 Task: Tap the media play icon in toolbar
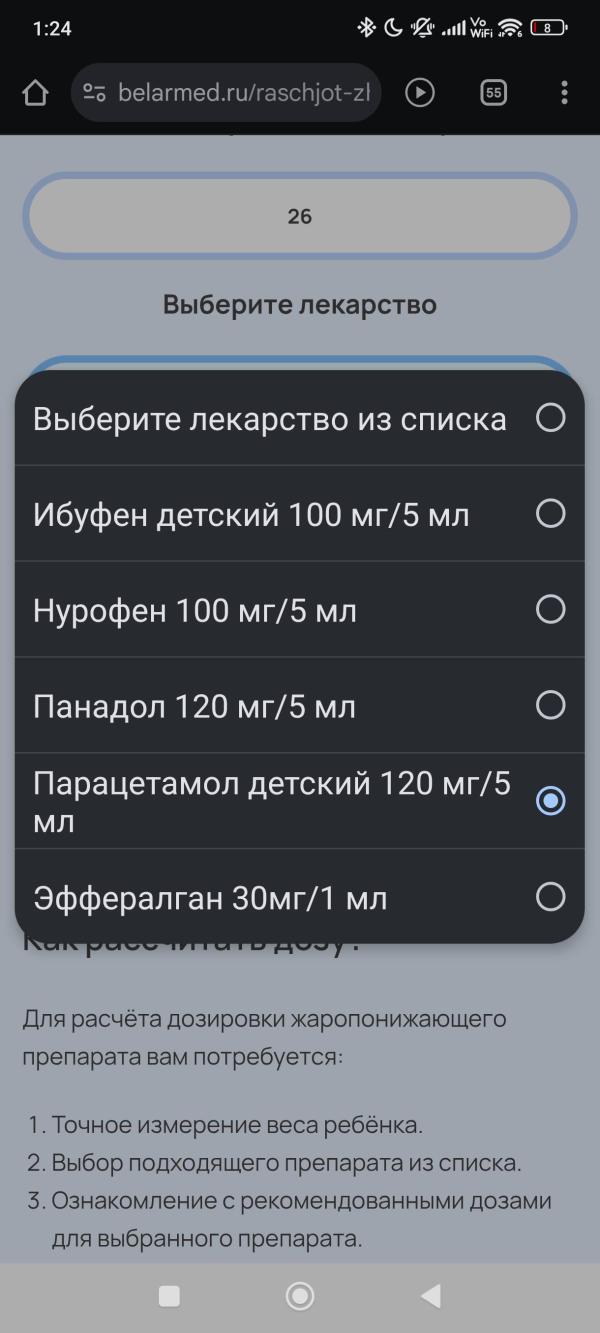(x=420, y=93)
